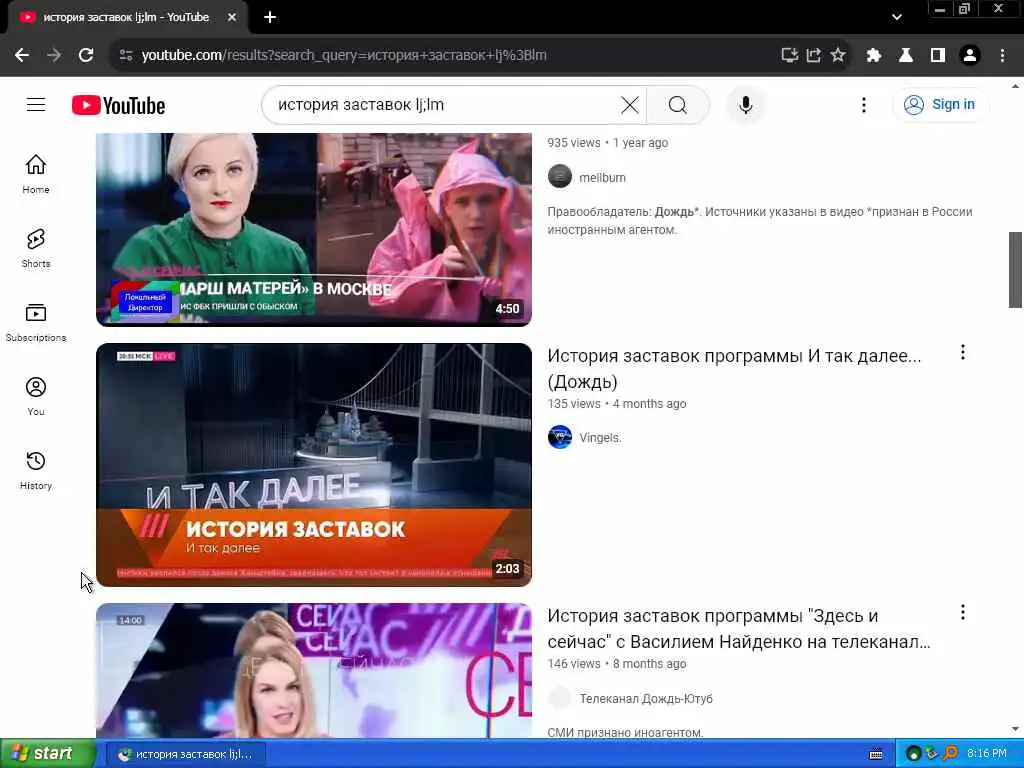This screenshot has height=768, width=1024.
Task: Reload the current page
Action: [86, 55]
